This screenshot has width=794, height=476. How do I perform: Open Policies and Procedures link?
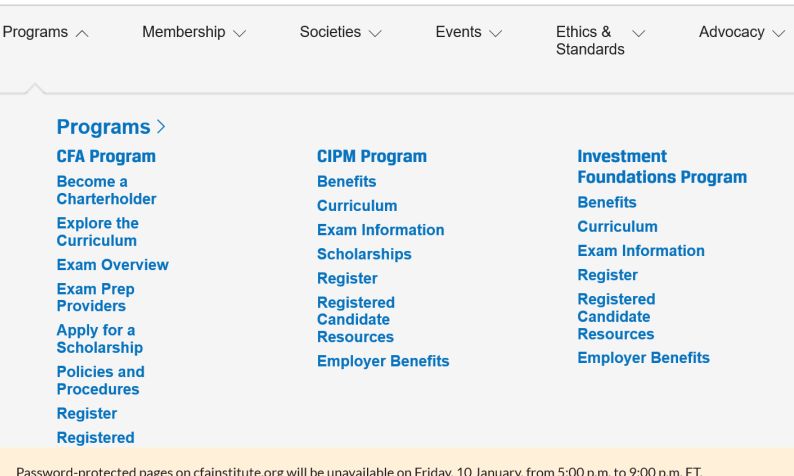(100, 381)
